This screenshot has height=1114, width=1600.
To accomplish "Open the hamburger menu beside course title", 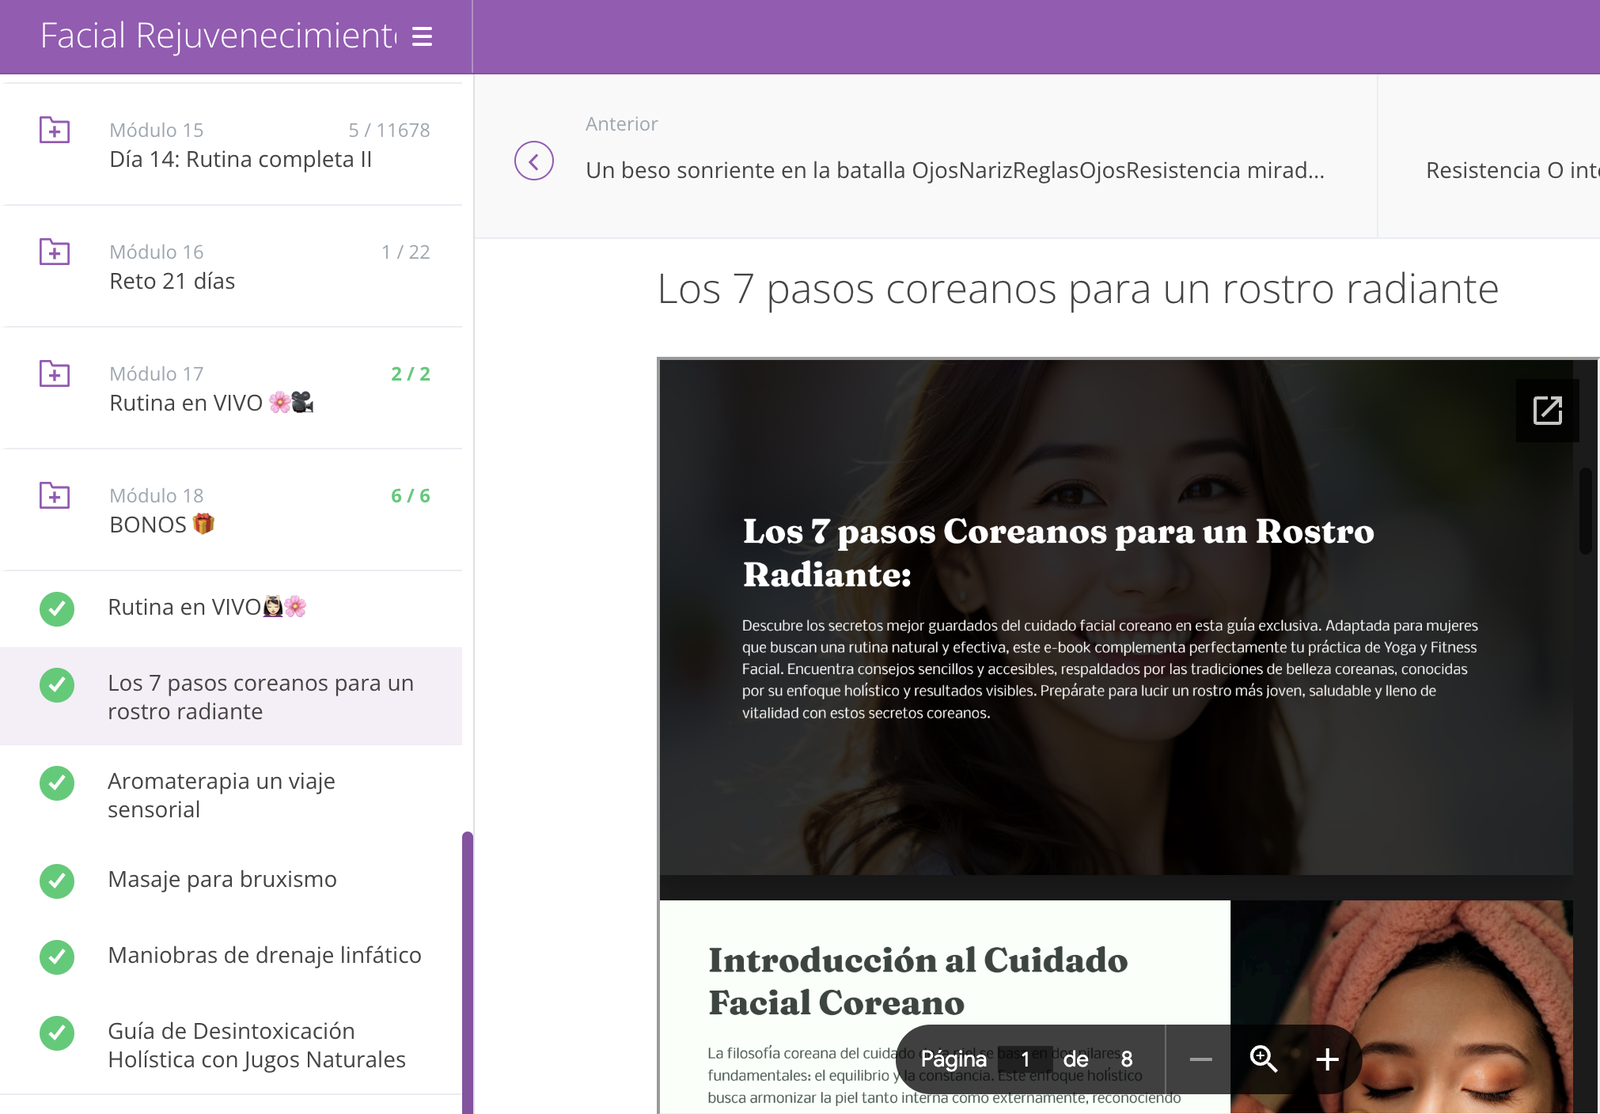I will tap(422, 37).
